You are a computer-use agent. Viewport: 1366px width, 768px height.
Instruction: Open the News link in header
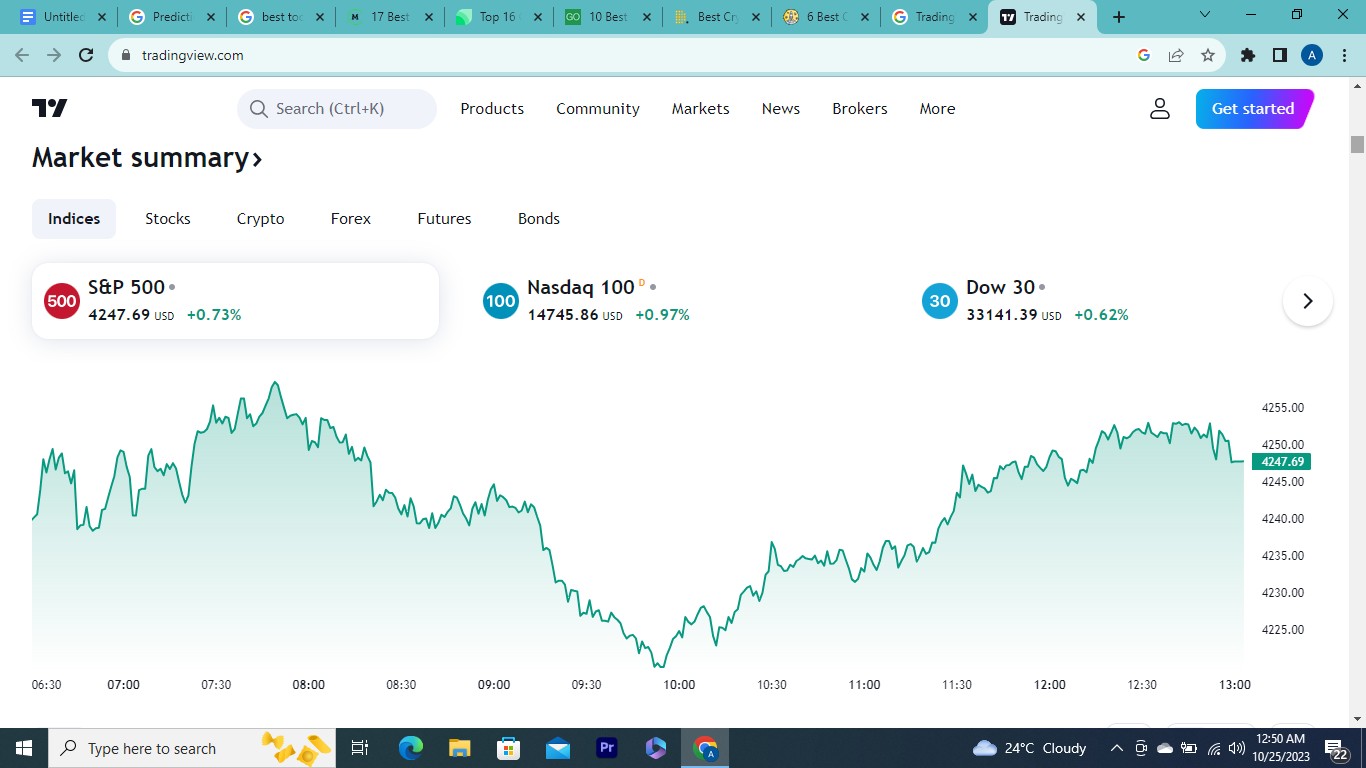(x=780, y=109)
